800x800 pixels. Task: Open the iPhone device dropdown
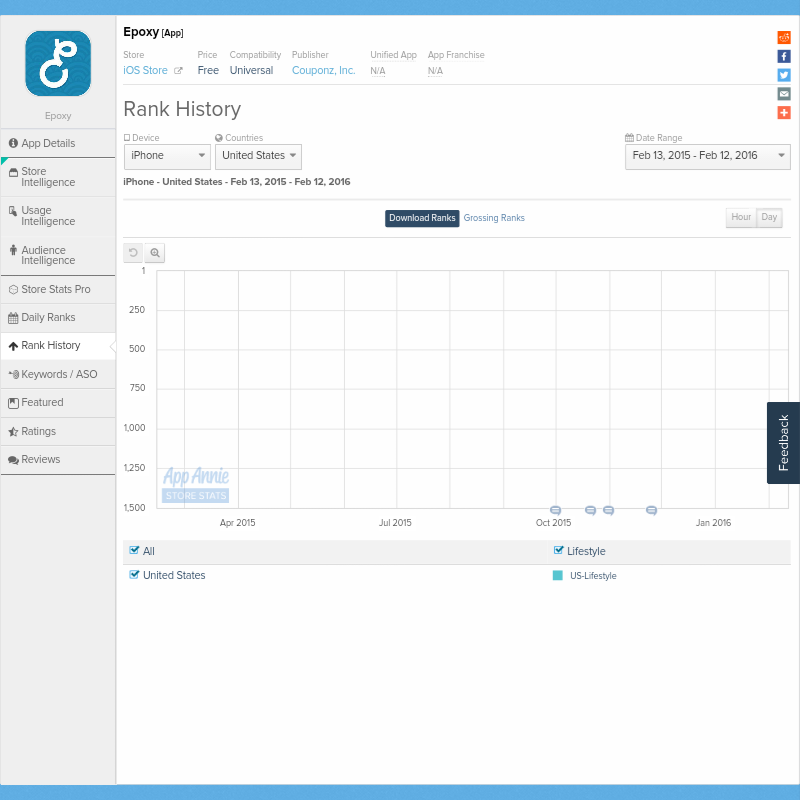tap(167, 156)
